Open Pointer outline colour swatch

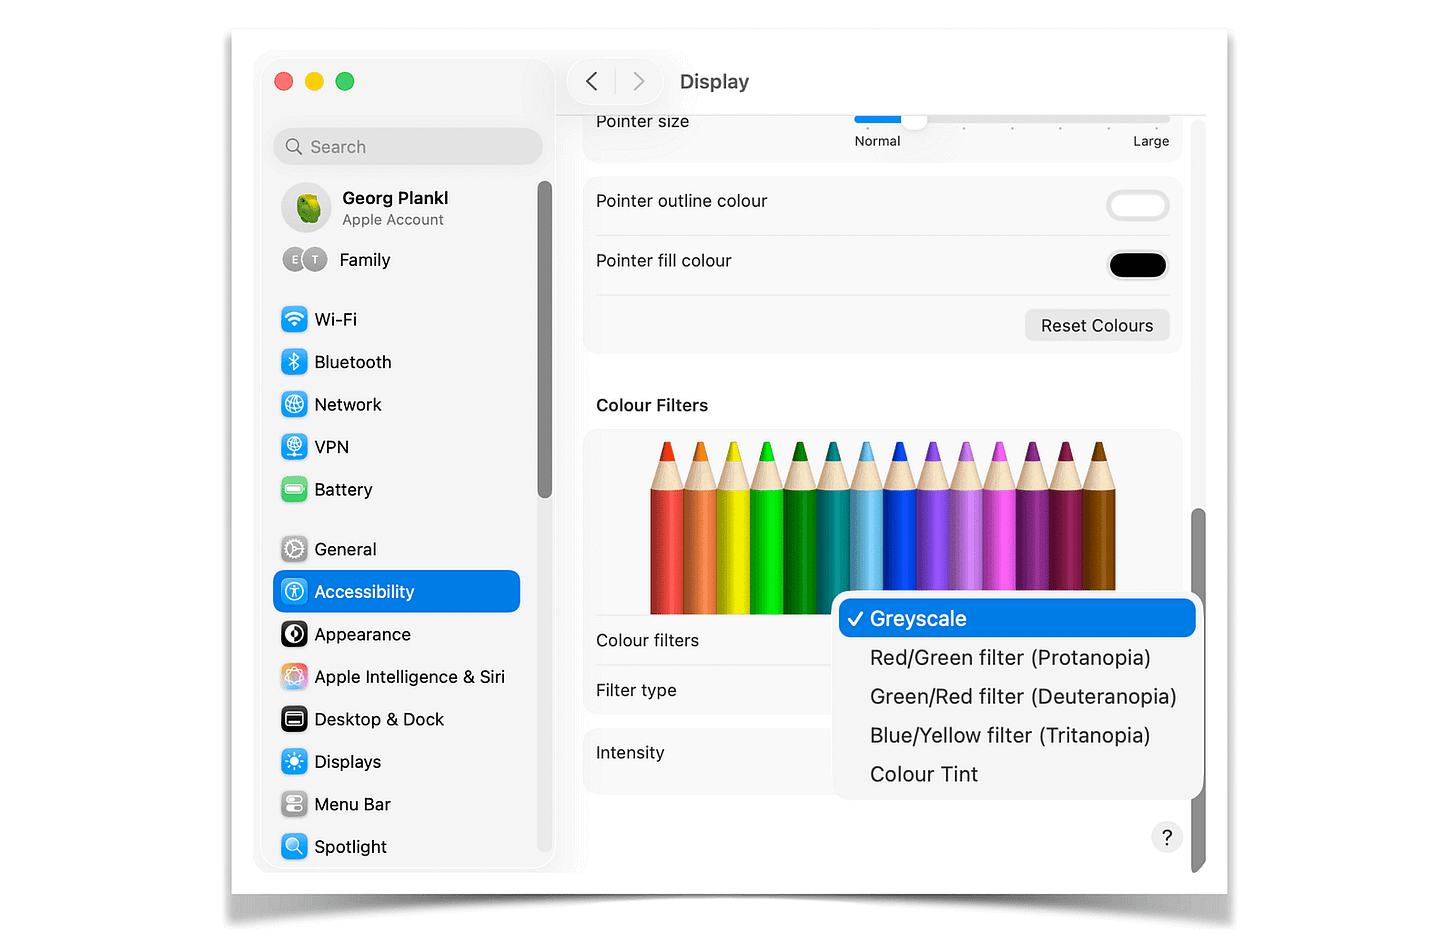click(x=1138, y=206)
